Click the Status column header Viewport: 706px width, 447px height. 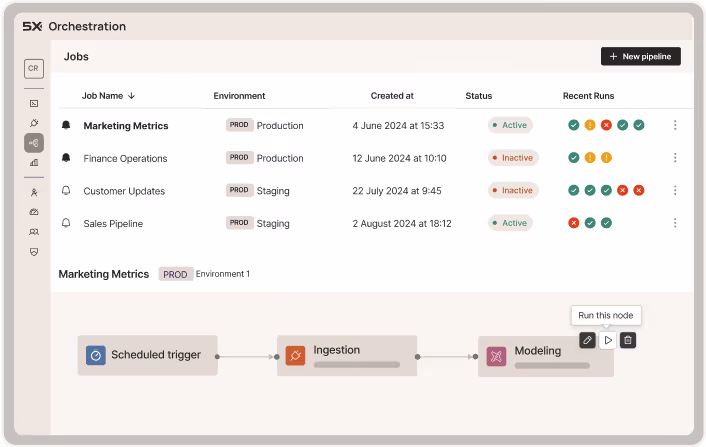tap(479, 96)
